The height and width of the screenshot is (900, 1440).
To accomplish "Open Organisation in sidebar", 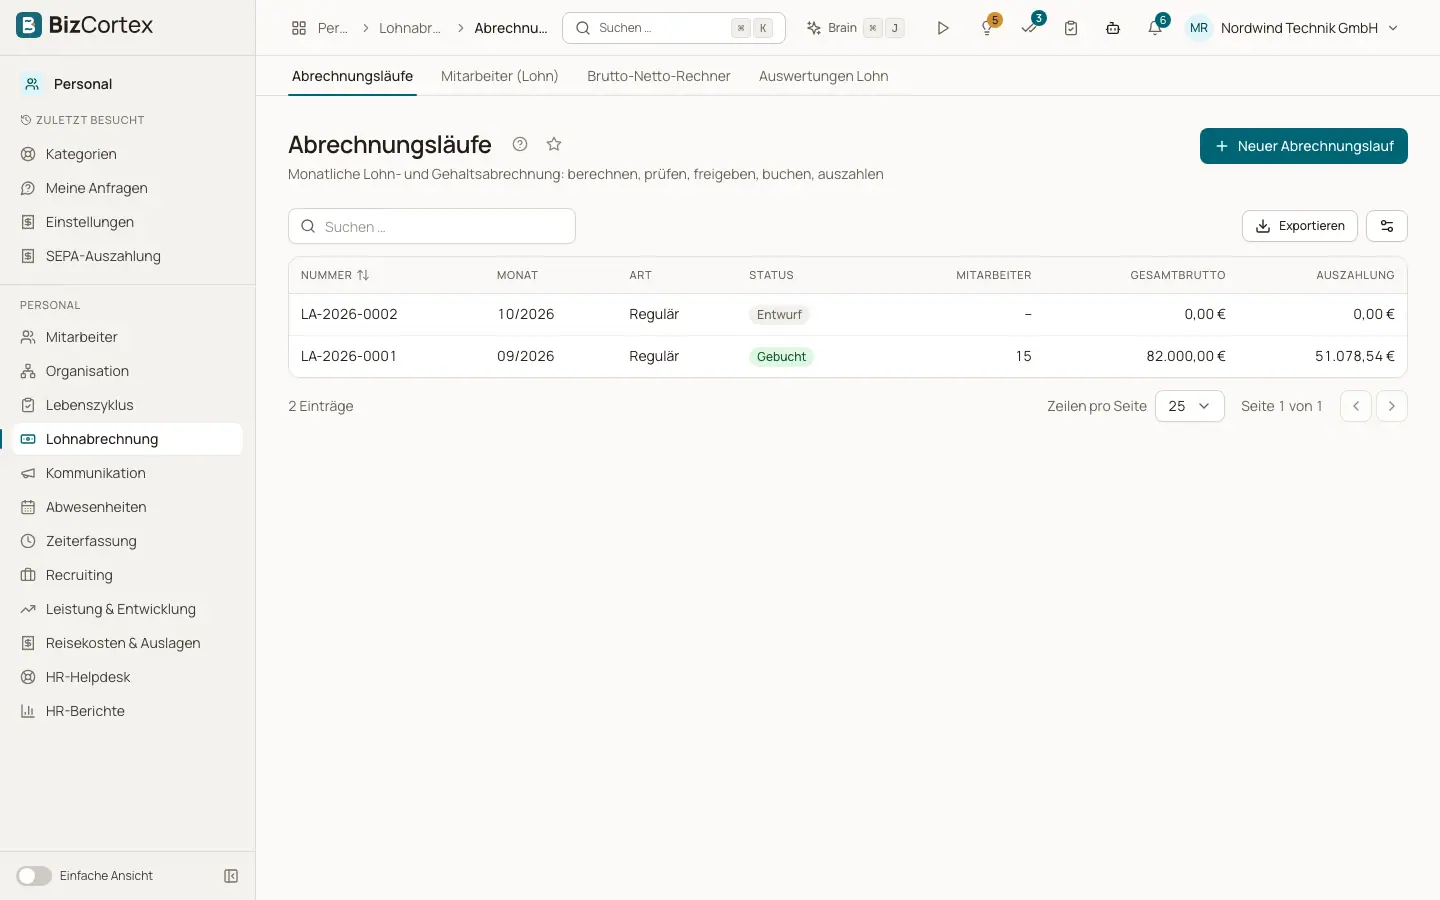I will tap(128, 371).
